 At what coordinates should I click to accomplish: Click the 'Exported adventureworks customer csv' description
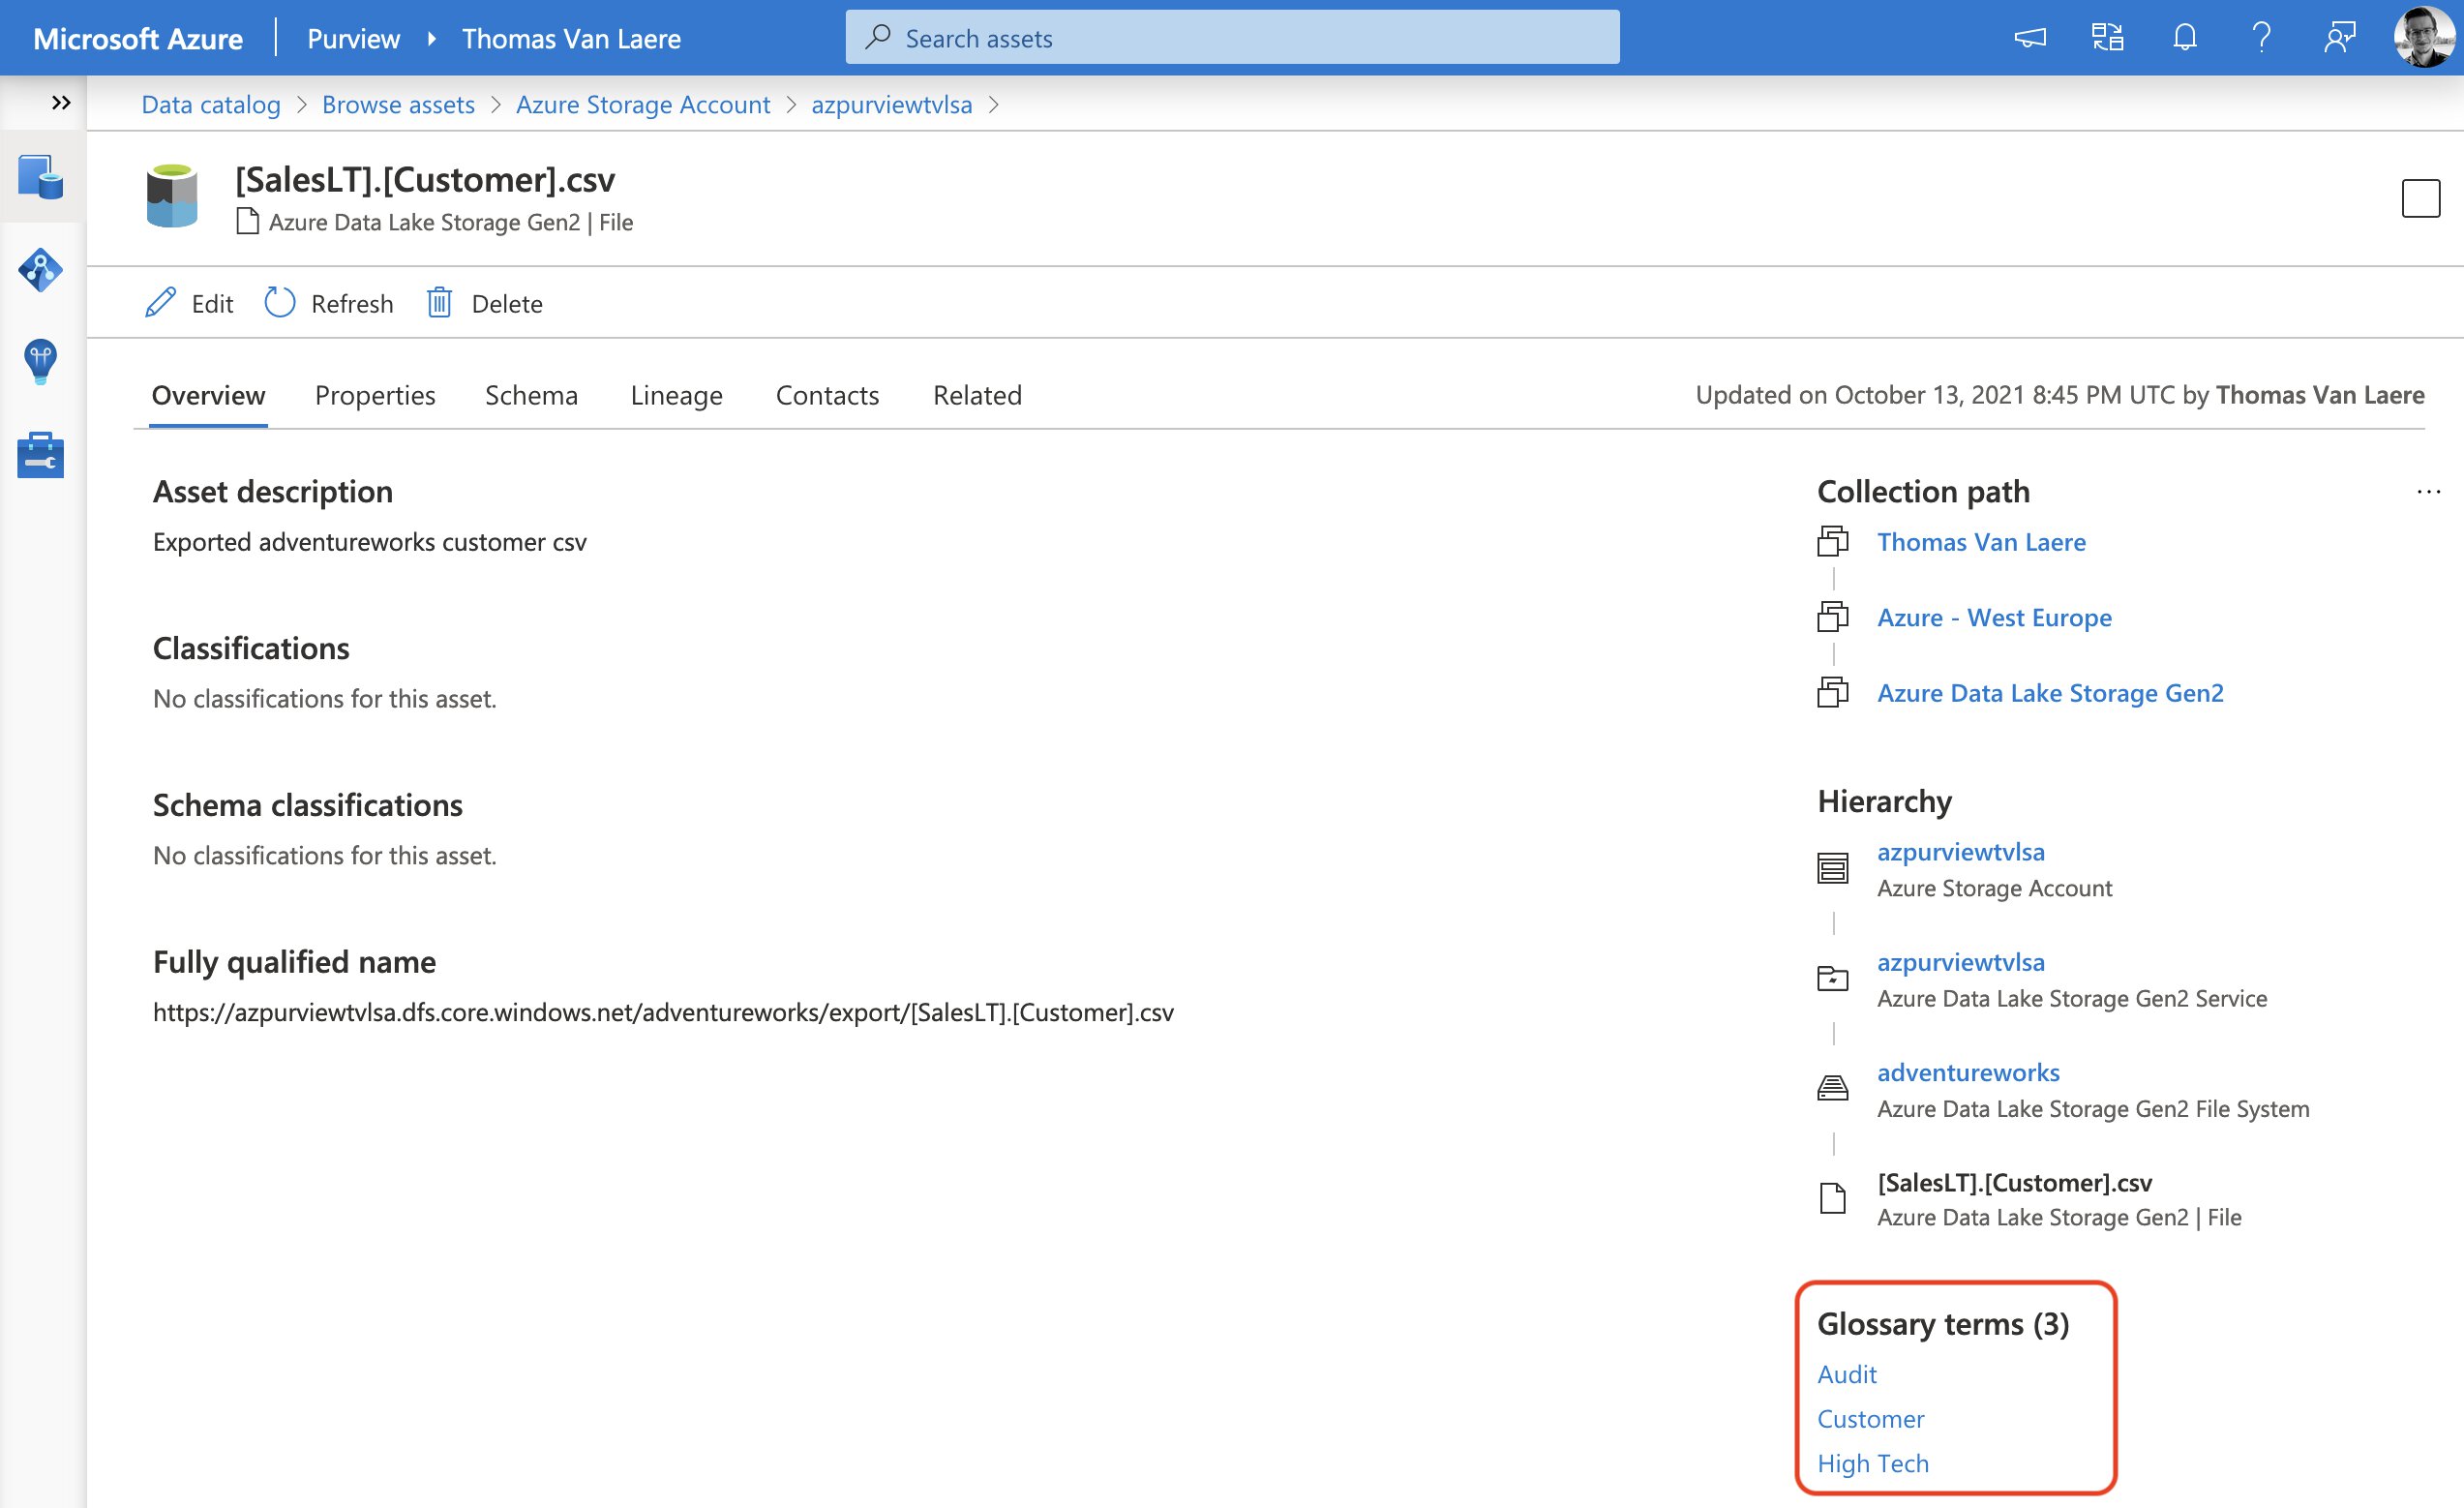[369, 541]
